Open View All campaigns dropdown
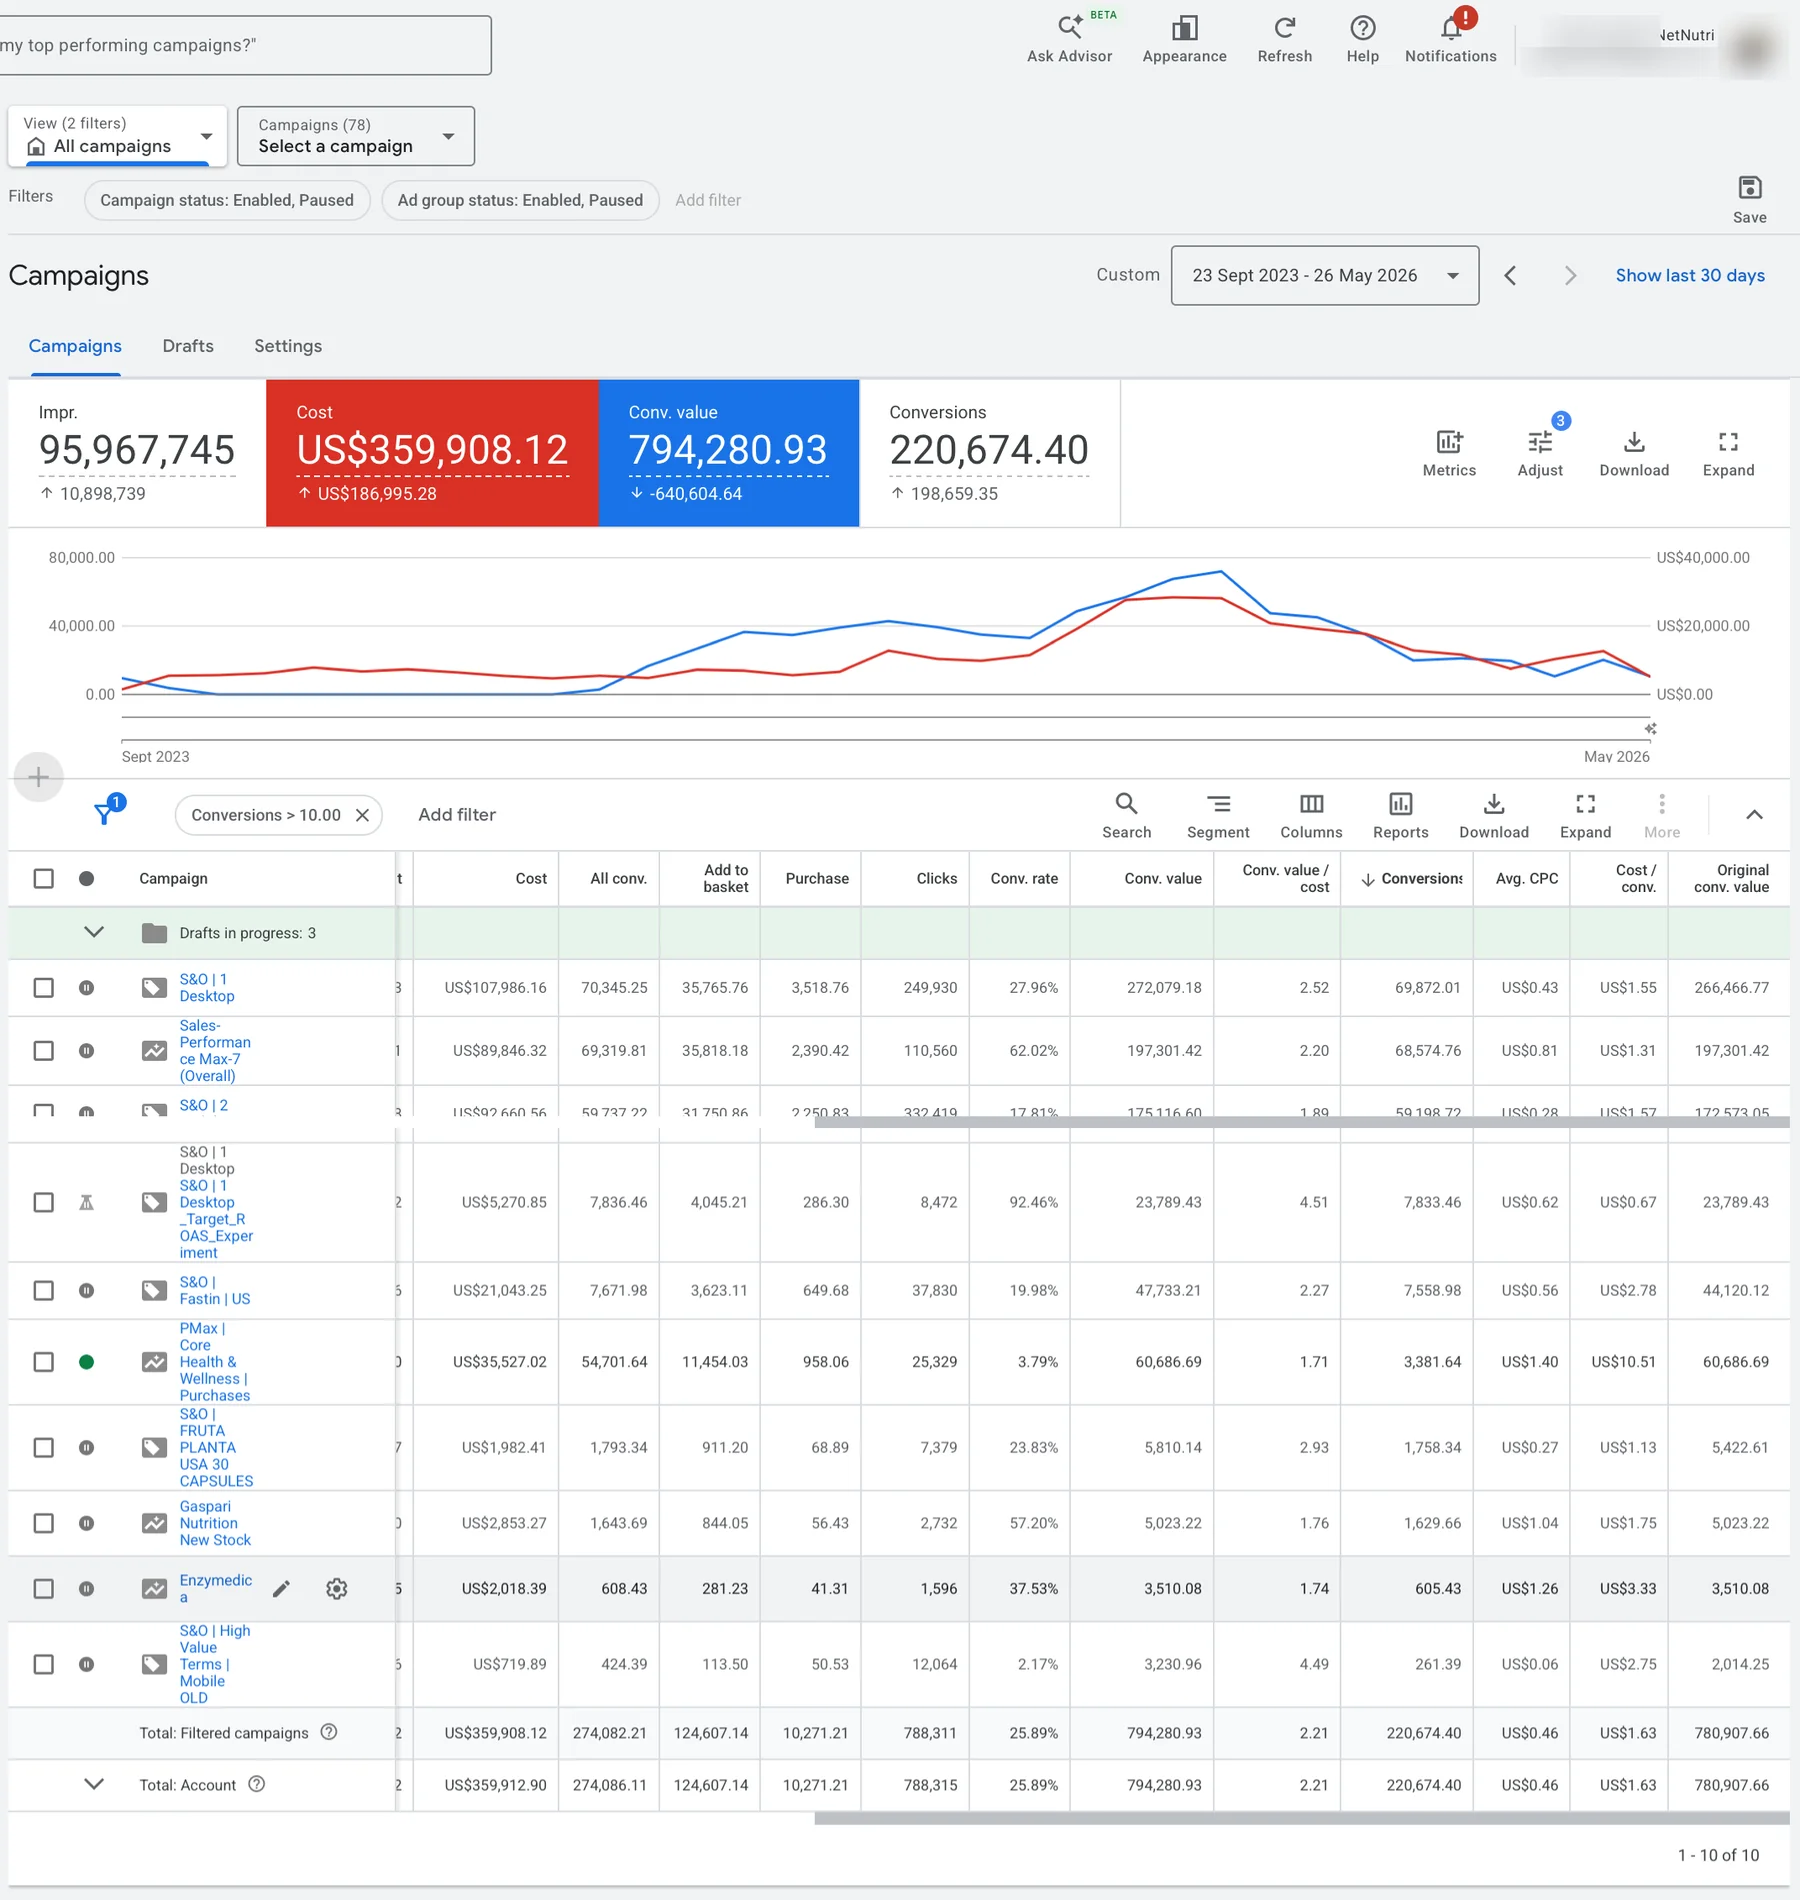 [118, 136]
